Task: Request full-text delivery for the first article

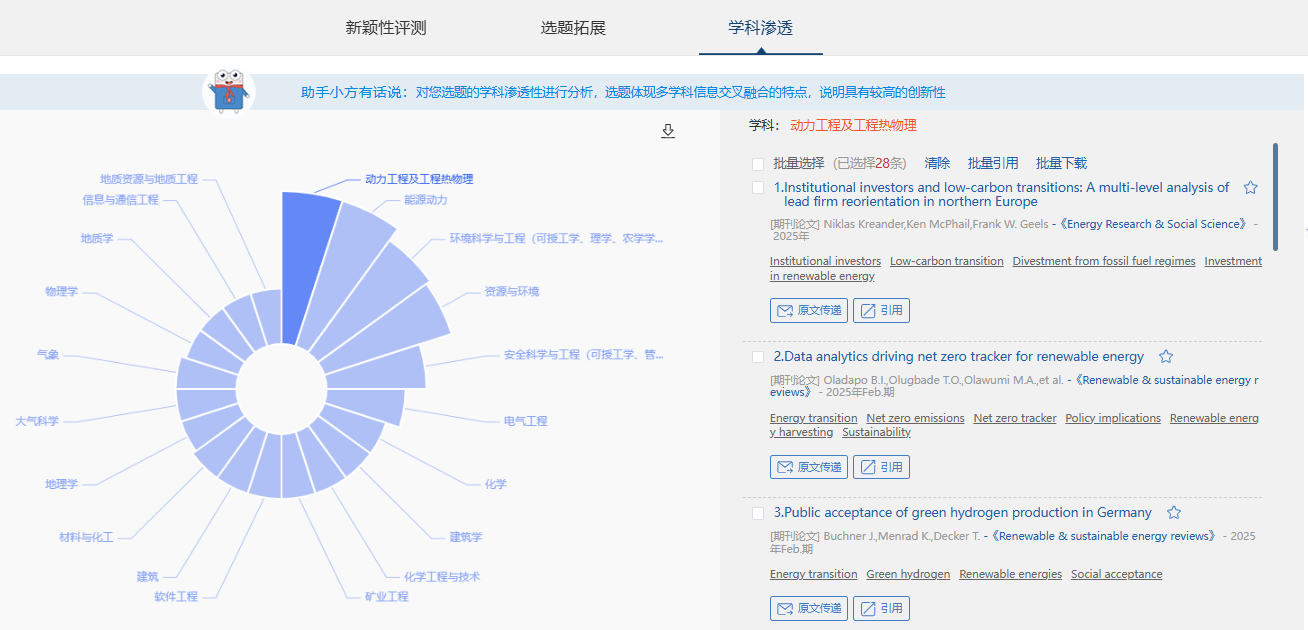Action: click(x=809, y=311)
